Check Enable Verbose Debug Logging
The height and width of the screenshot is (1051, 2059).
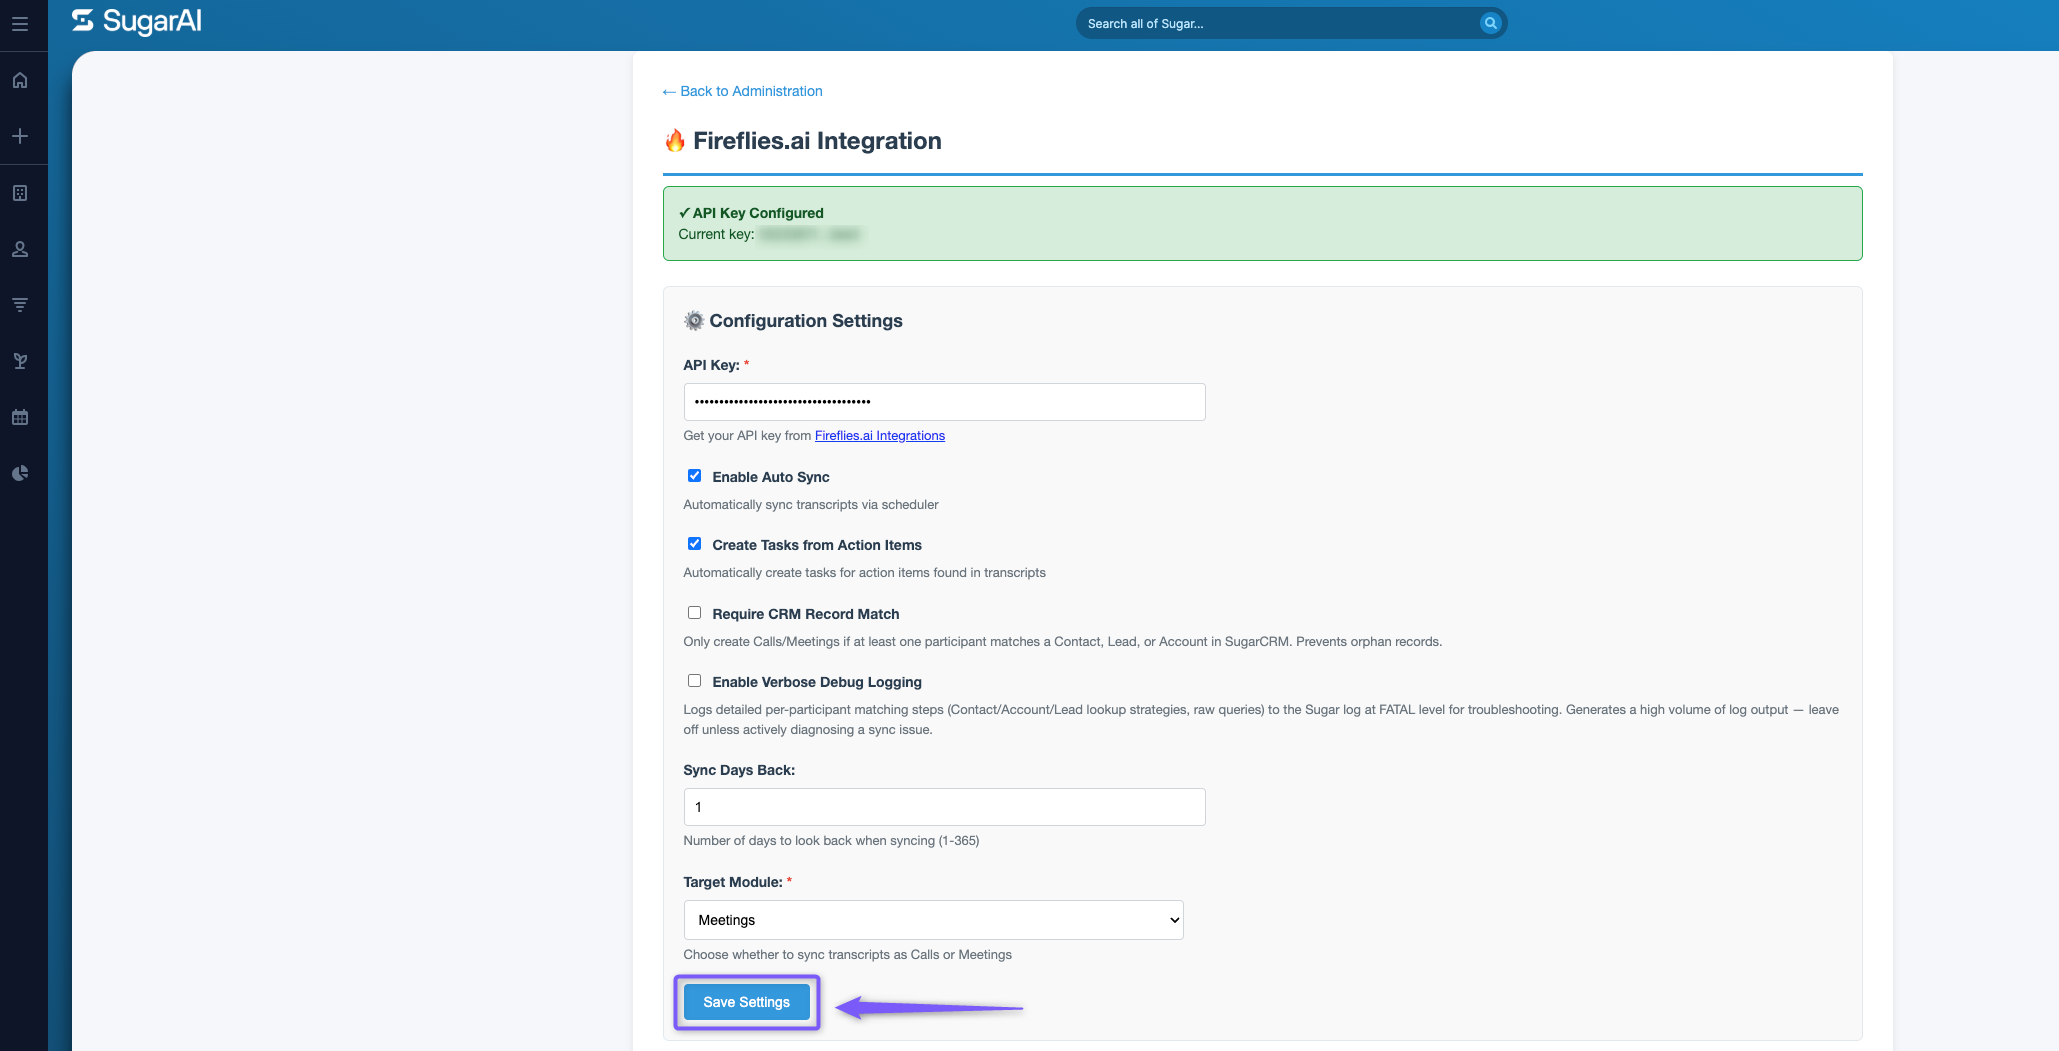pyautogui.click(x=694, y=681)
